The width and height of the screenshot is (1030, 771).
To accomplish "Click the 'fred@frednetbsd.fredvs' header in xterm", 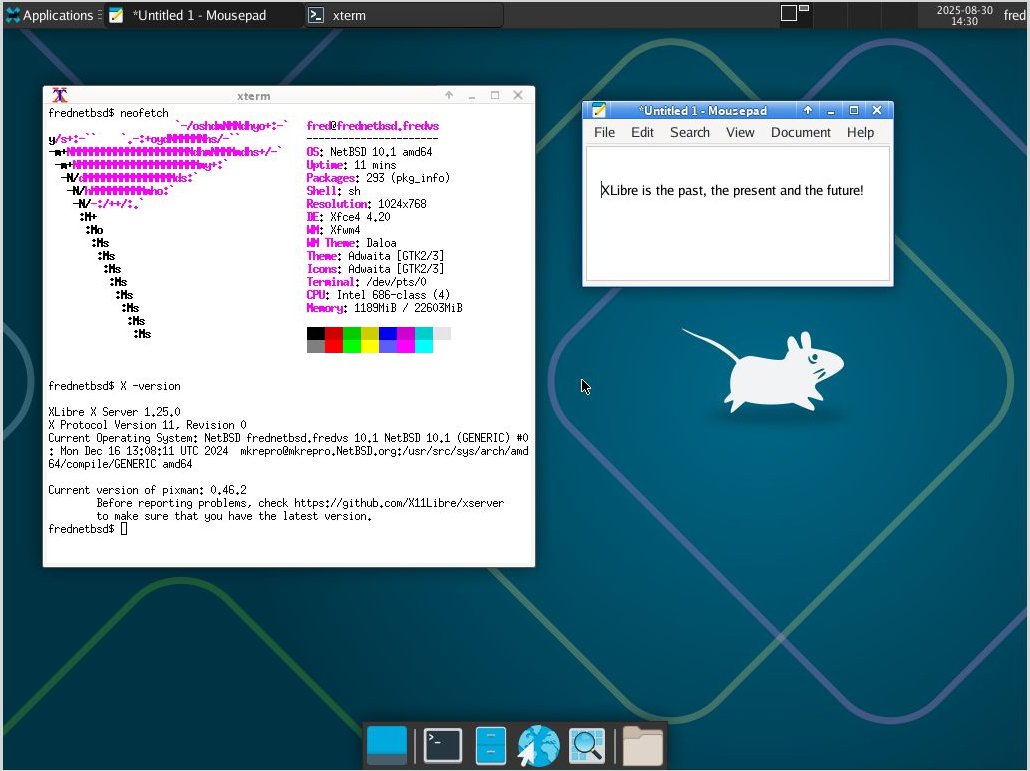I will (372, 125).
